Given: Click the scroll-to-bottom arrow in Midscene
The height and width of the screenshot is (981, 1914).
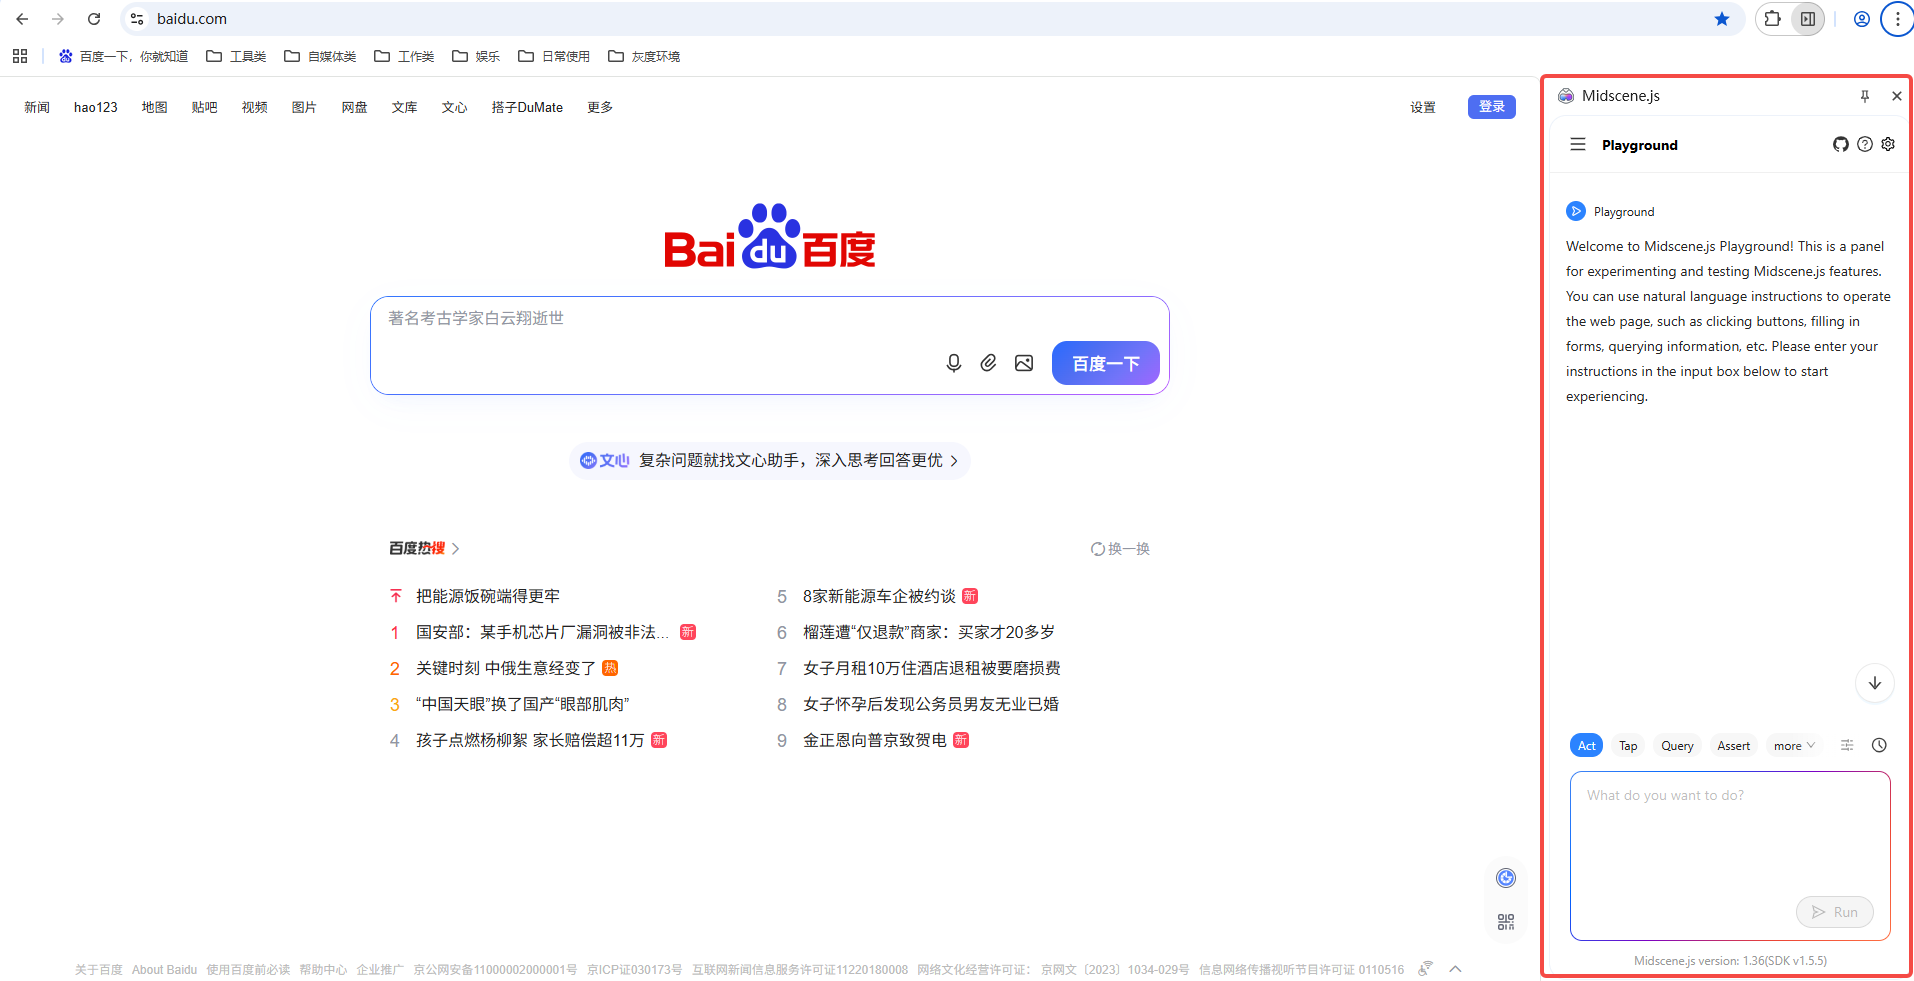Looking at the screenshot, I should (x=1875, y=683).
